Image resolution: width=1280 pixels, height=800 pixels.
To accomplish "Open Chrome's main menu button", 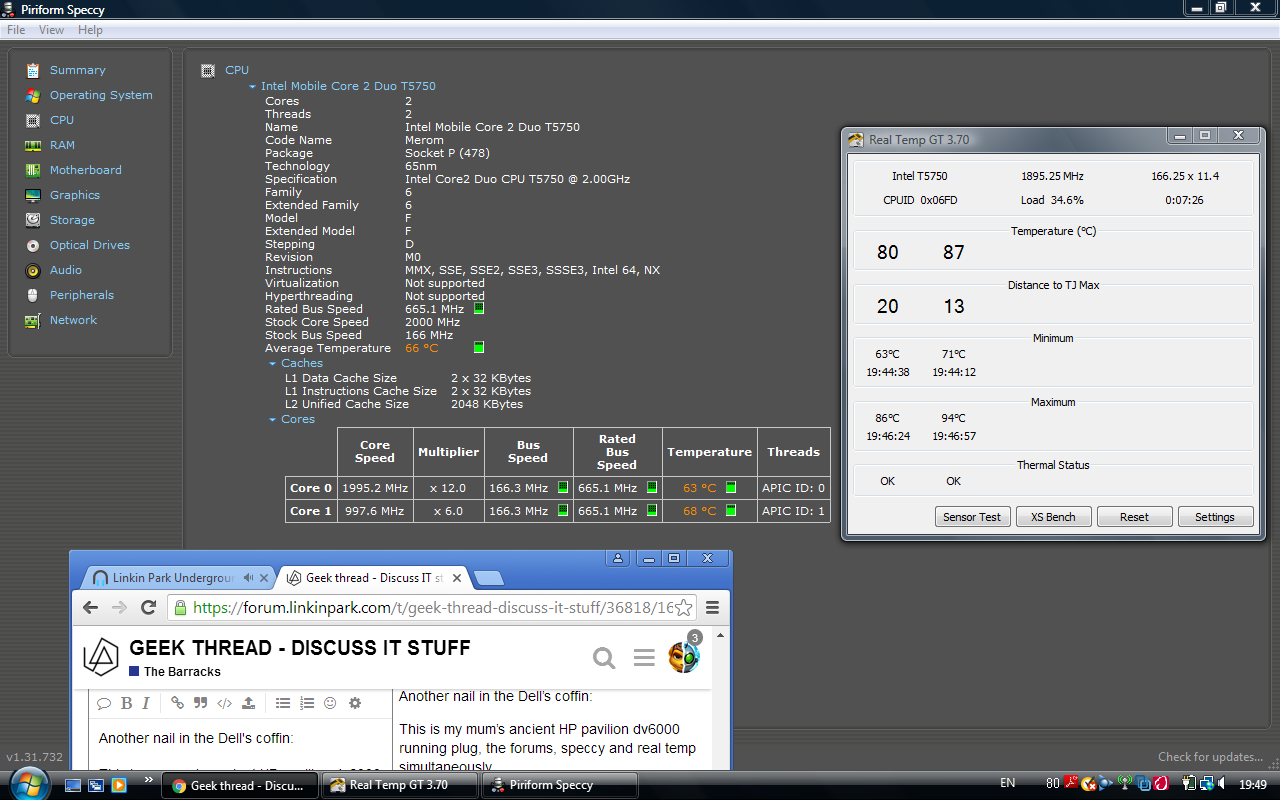I will 713,607.
